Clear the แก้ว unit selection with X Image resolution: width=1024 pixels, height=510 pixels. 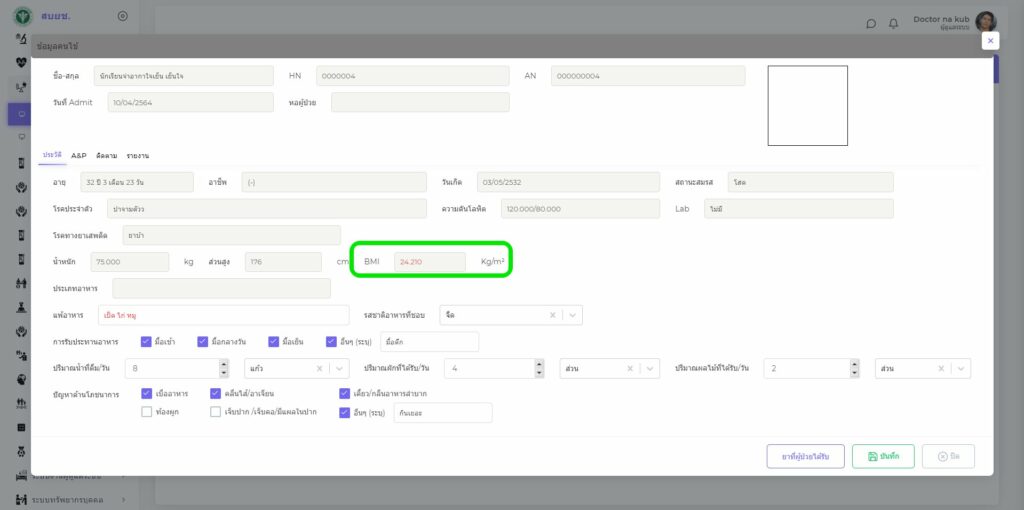[320, 369]
